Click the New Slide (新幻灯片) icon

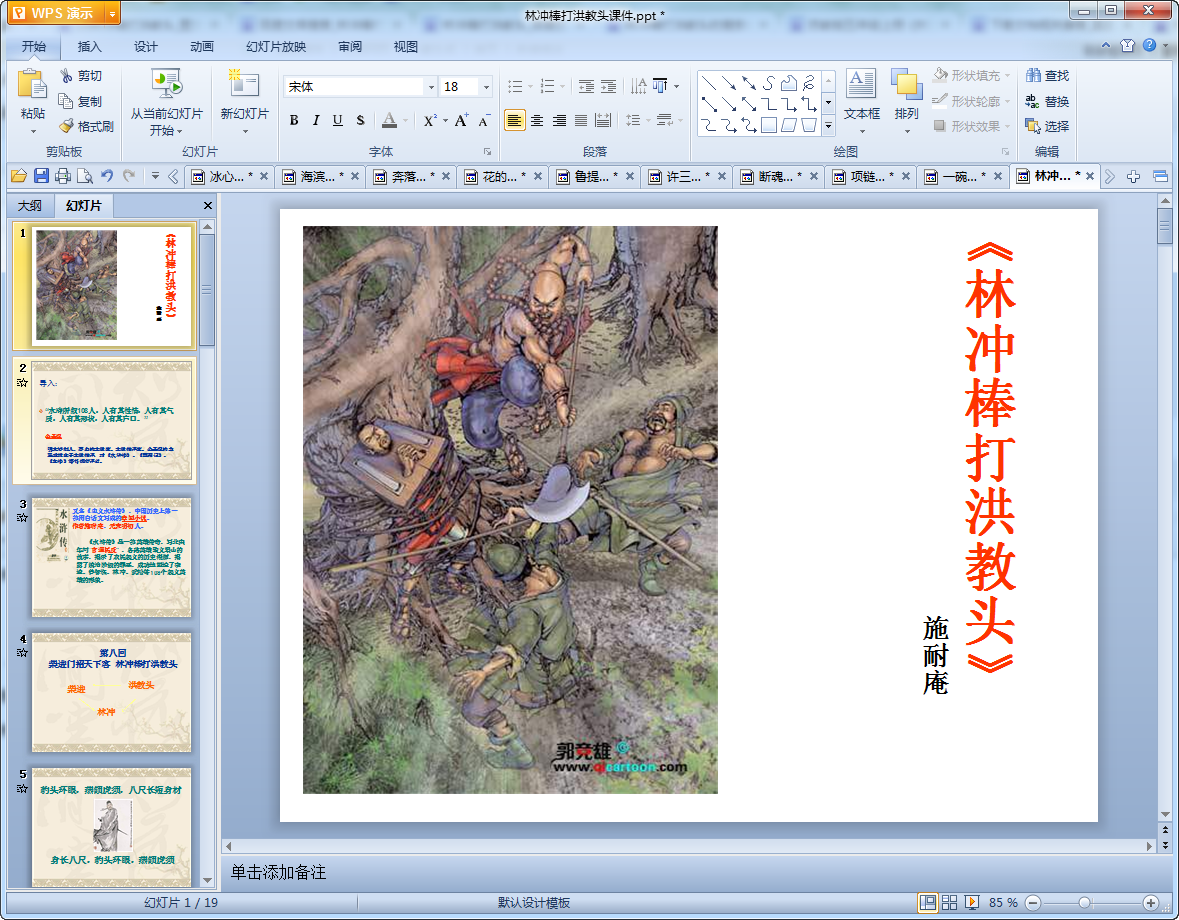pos(244,84)
